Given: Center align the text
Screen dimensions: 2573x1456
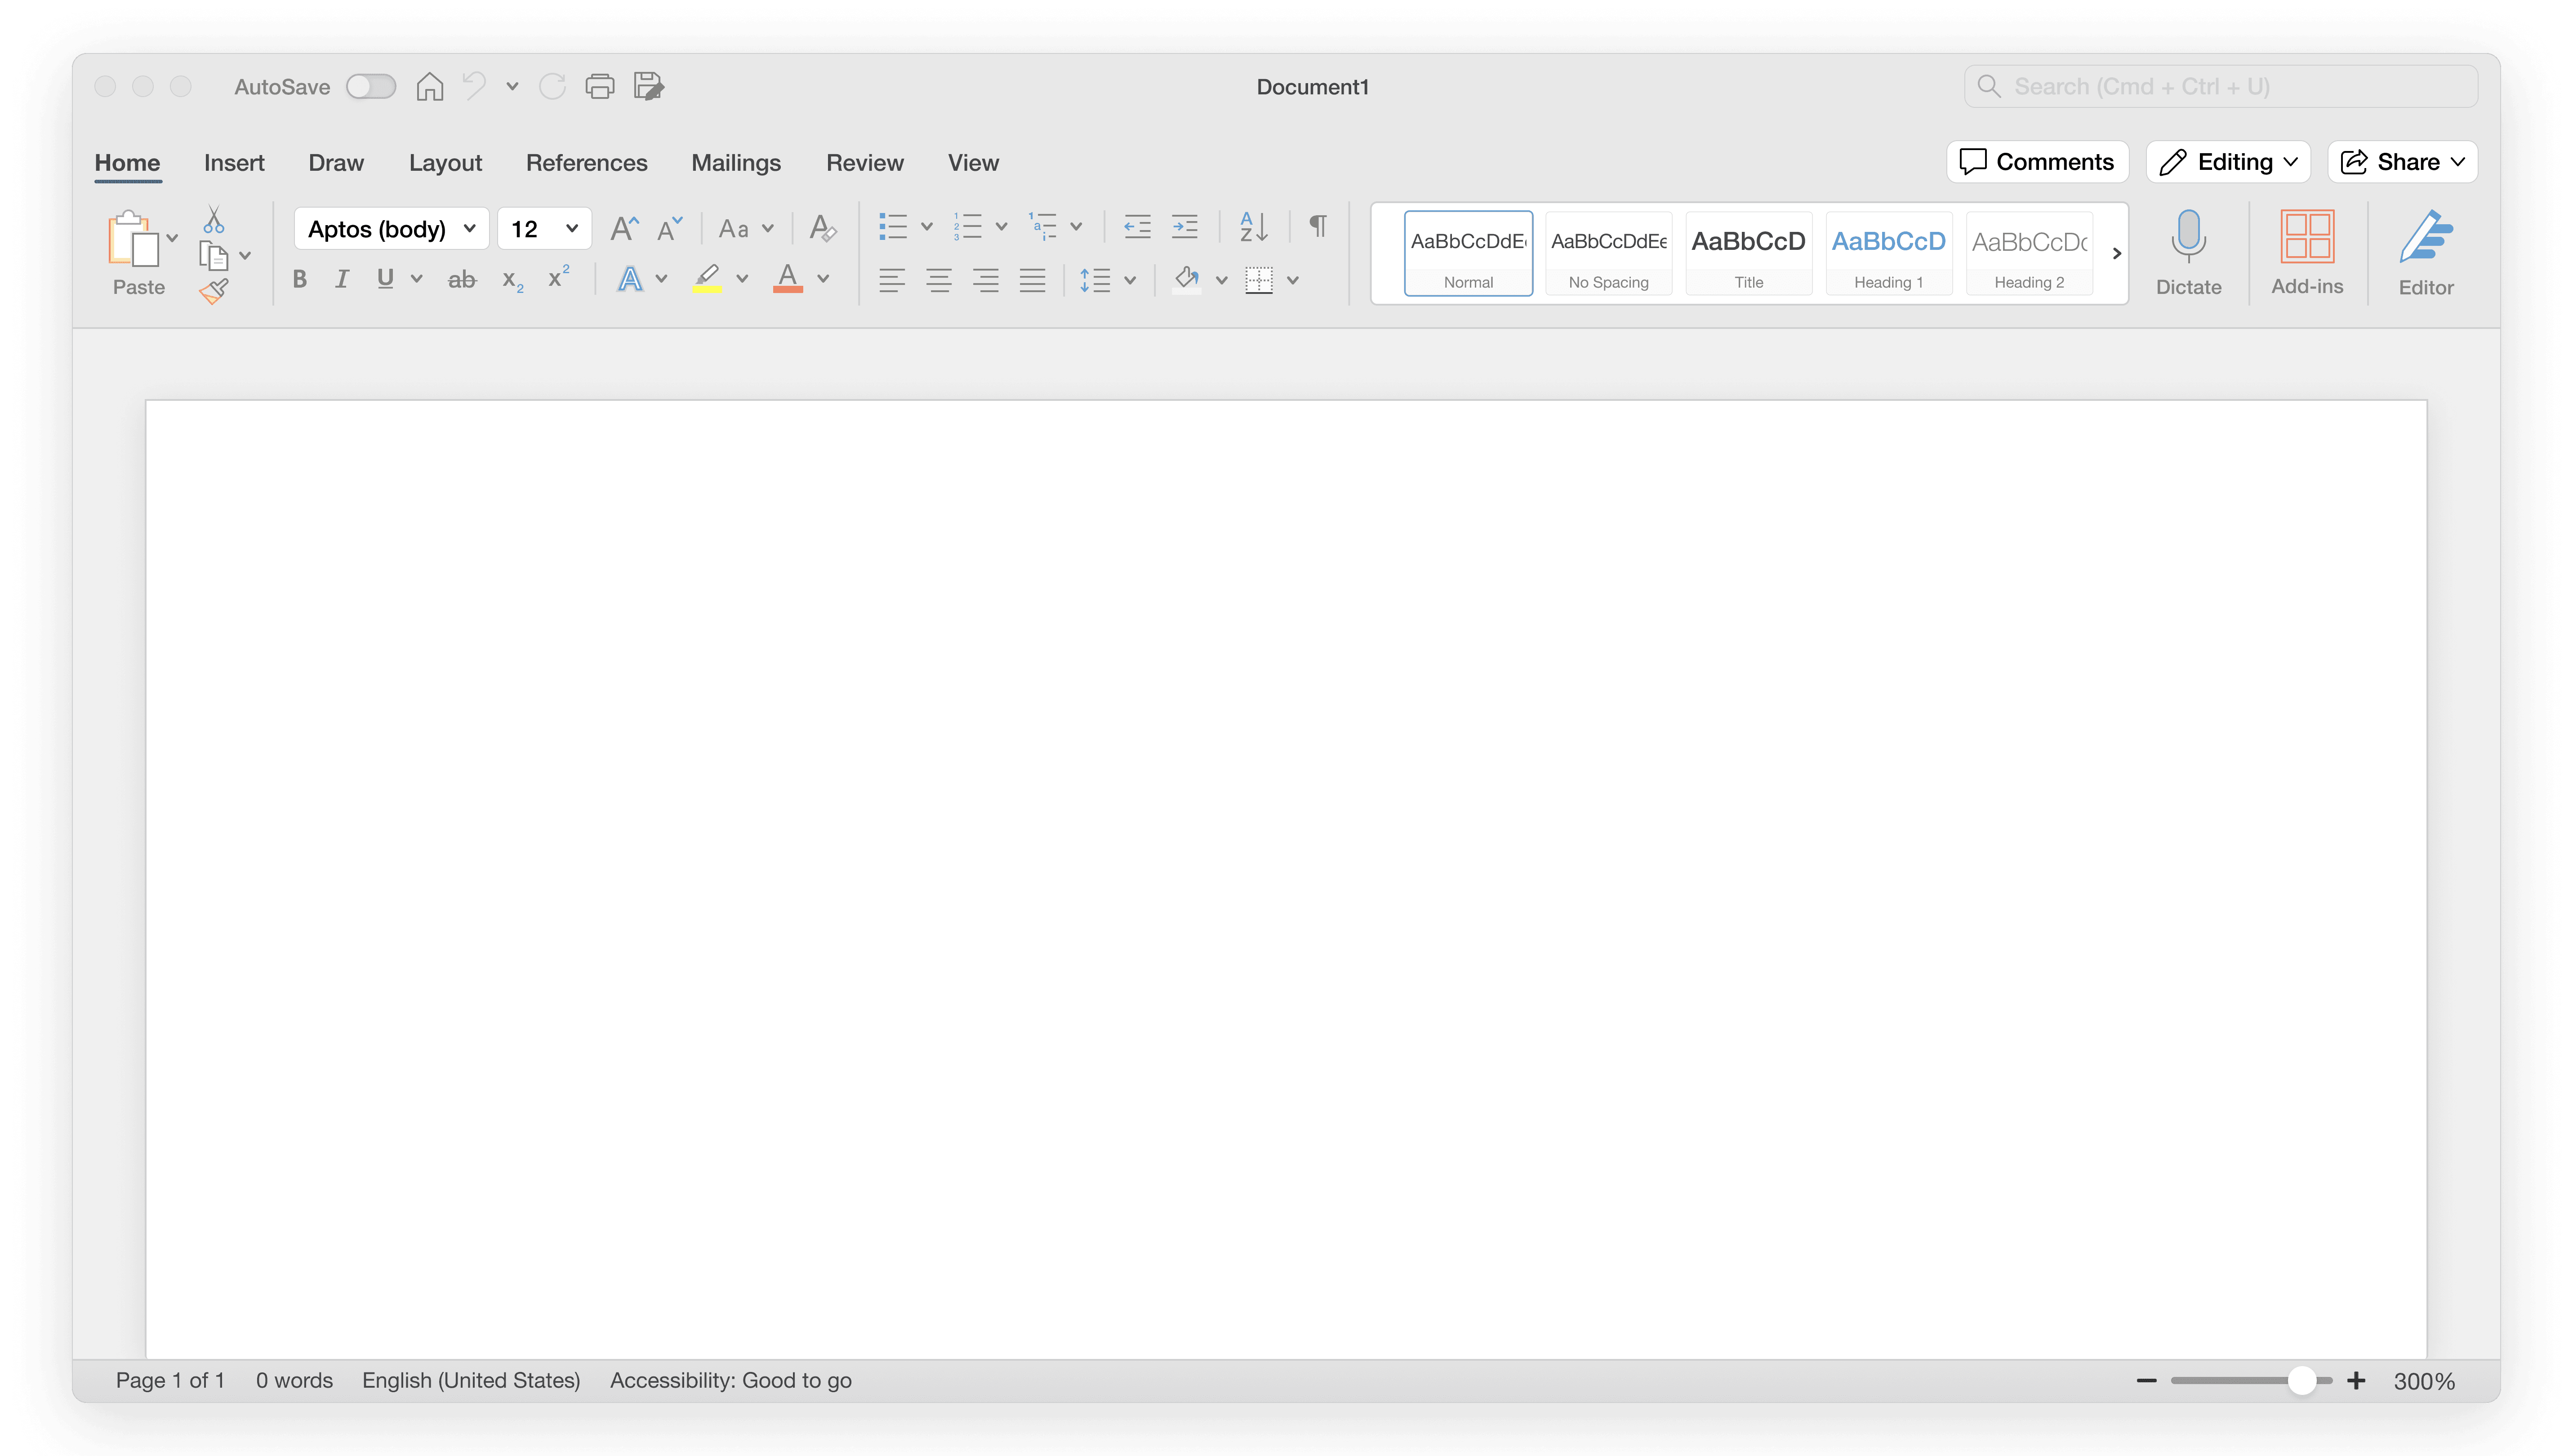Looking at the screenshot, I should pyautogui.click(x=938, y=280).
